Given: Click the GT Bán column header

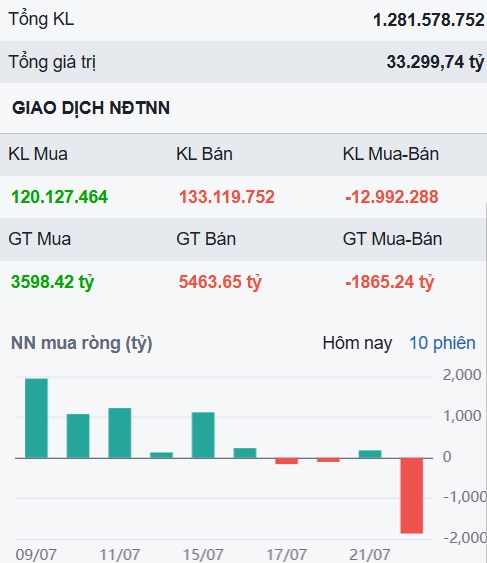Looking at the screenshot, I should pos(206,239).
